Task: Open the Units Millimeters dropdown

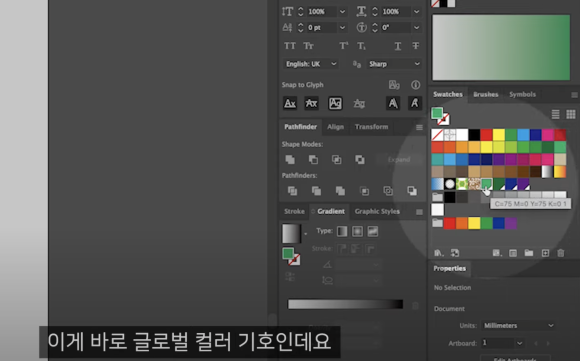Action: (518, 325)
